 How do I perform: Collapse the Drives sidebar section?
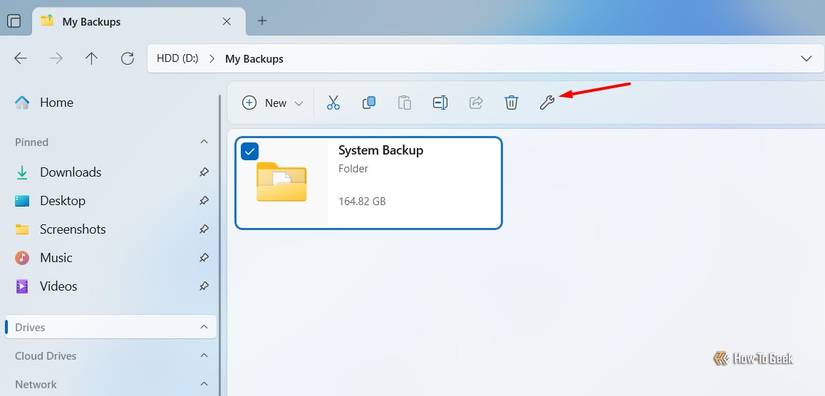(204, 327)
